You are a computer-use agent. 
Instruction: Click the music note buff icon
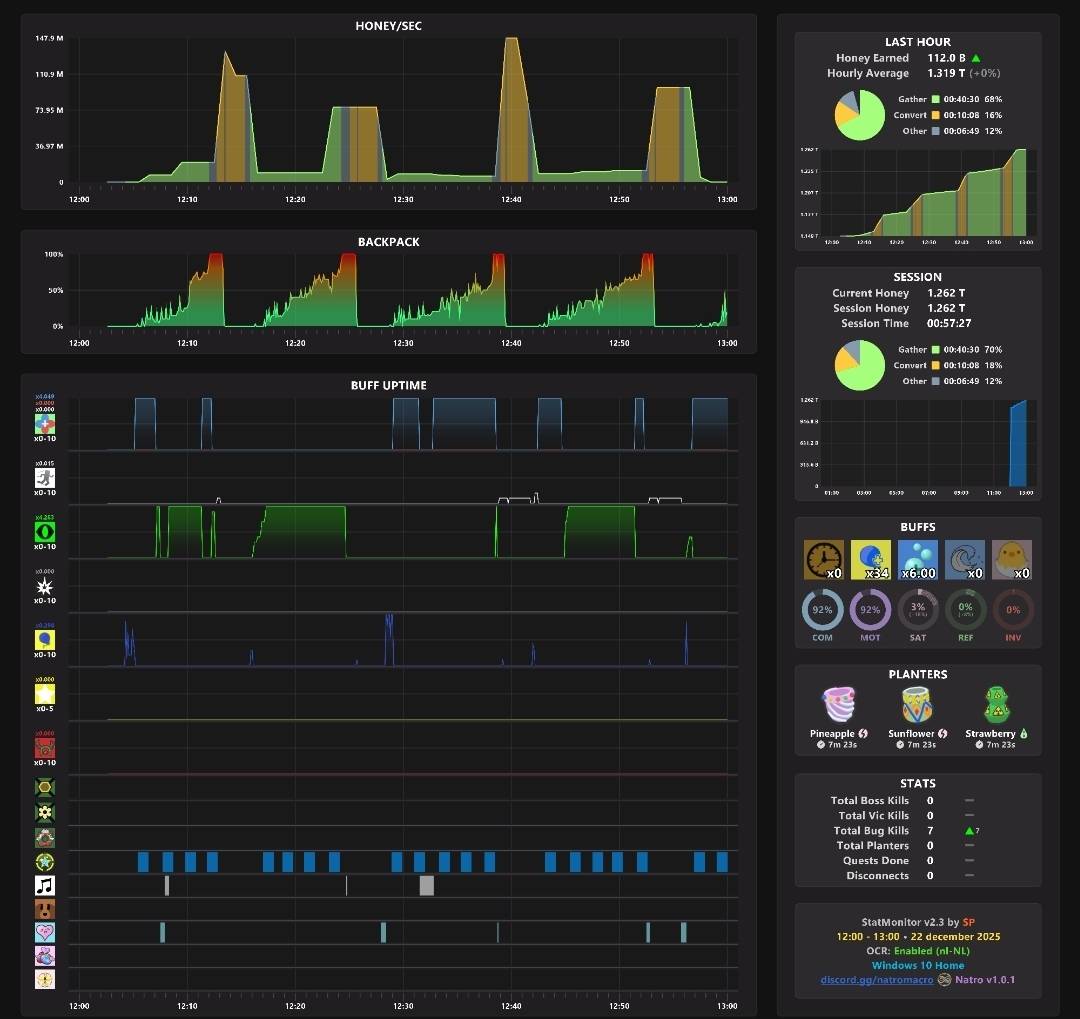tap(45, 885)
